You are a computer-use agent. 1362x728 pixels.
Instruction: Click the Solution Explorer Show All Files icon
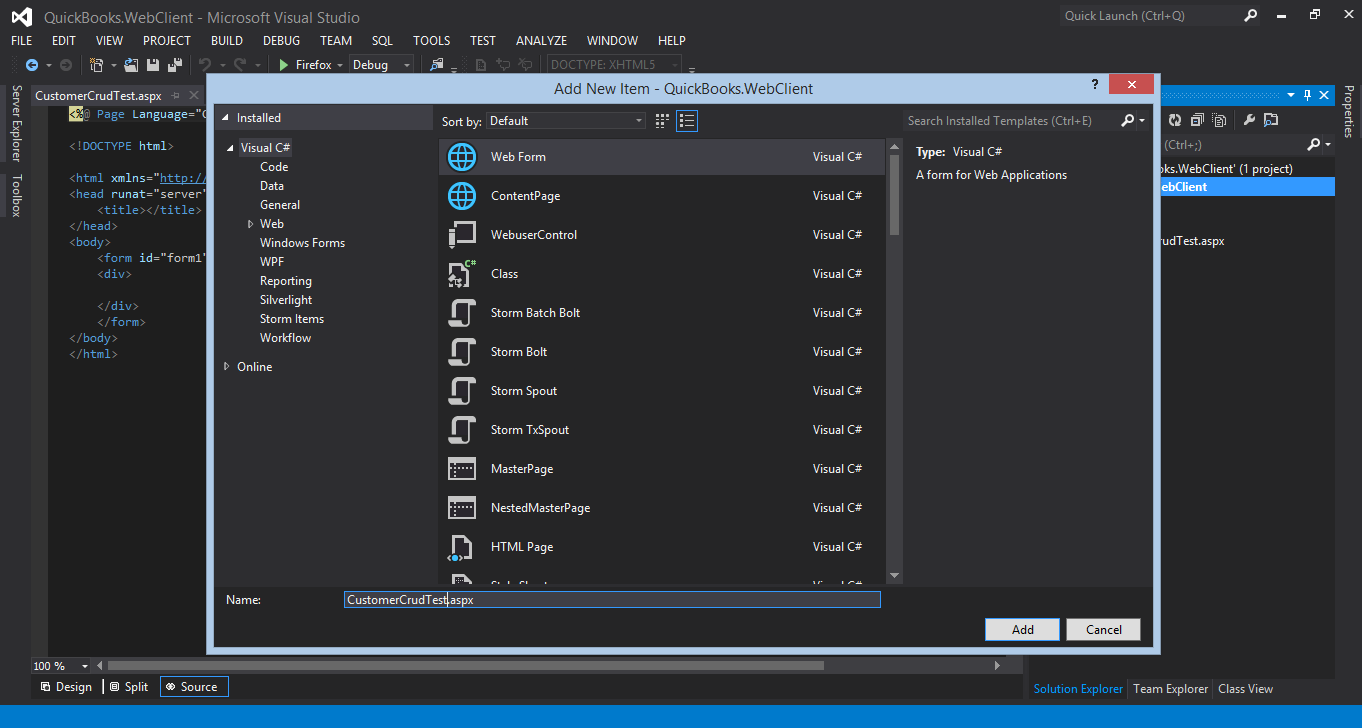pyautogui.click(x=1219, y=120)
